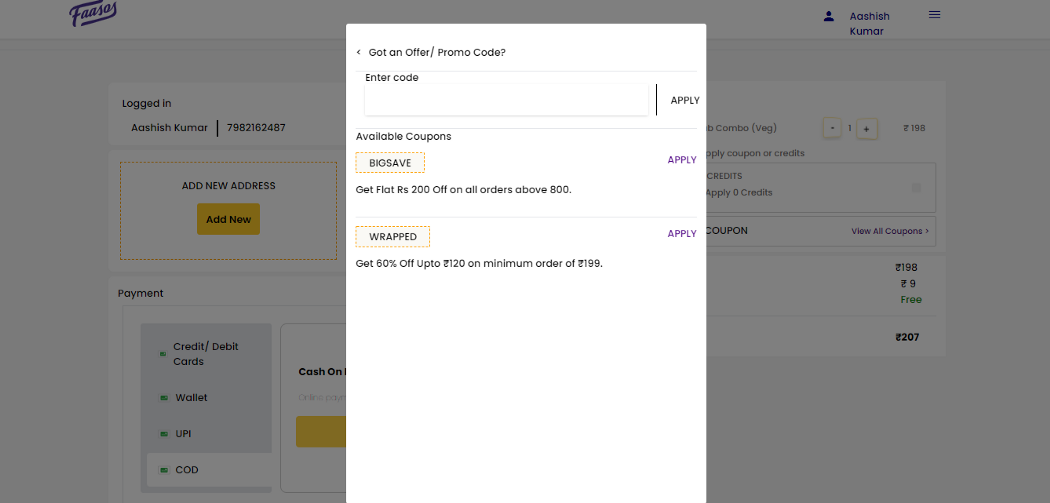Focus the Enter code input field

[x=507, y=100]
